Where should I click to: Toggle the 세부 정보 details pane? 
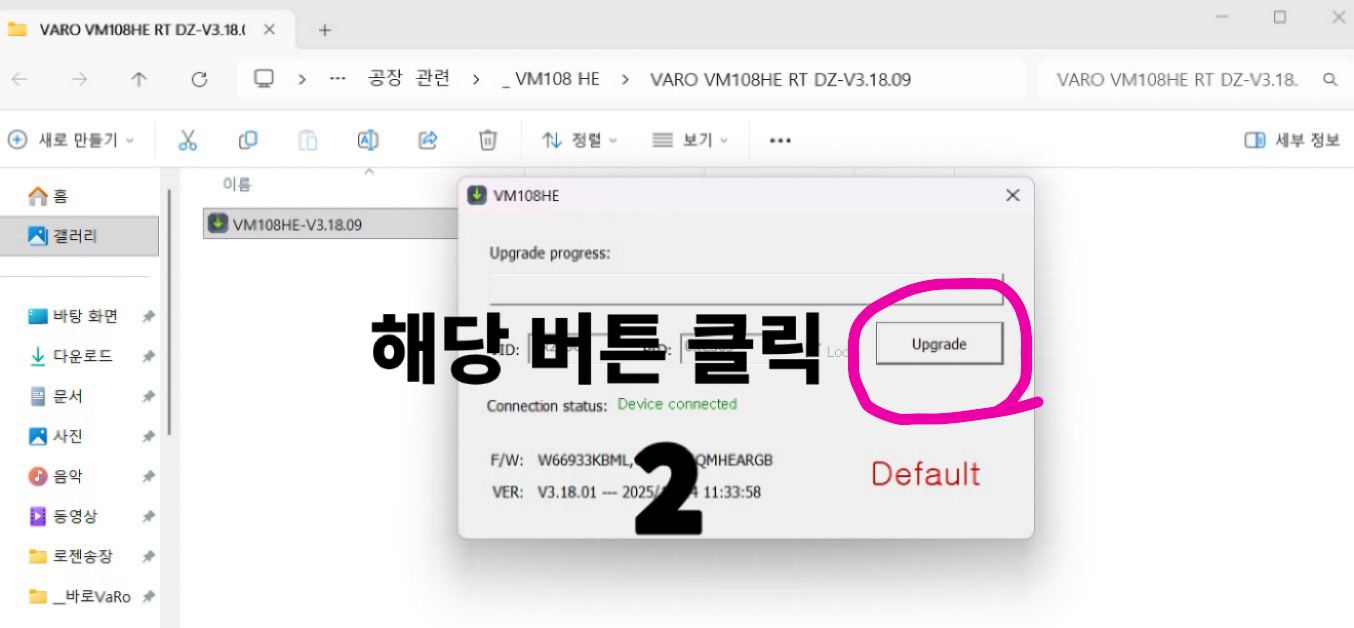click(1292, 140)
